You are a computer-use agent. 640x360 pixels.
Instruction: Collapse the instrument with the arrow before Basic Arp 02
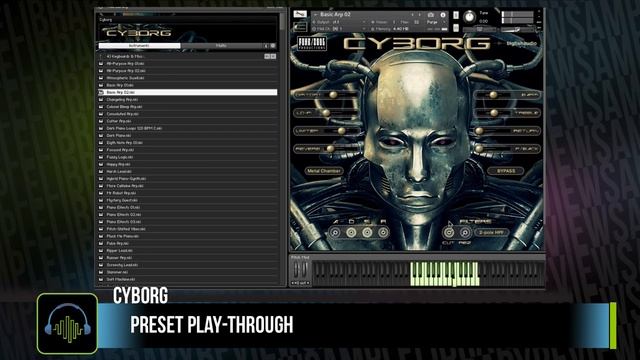coord(316,15)
